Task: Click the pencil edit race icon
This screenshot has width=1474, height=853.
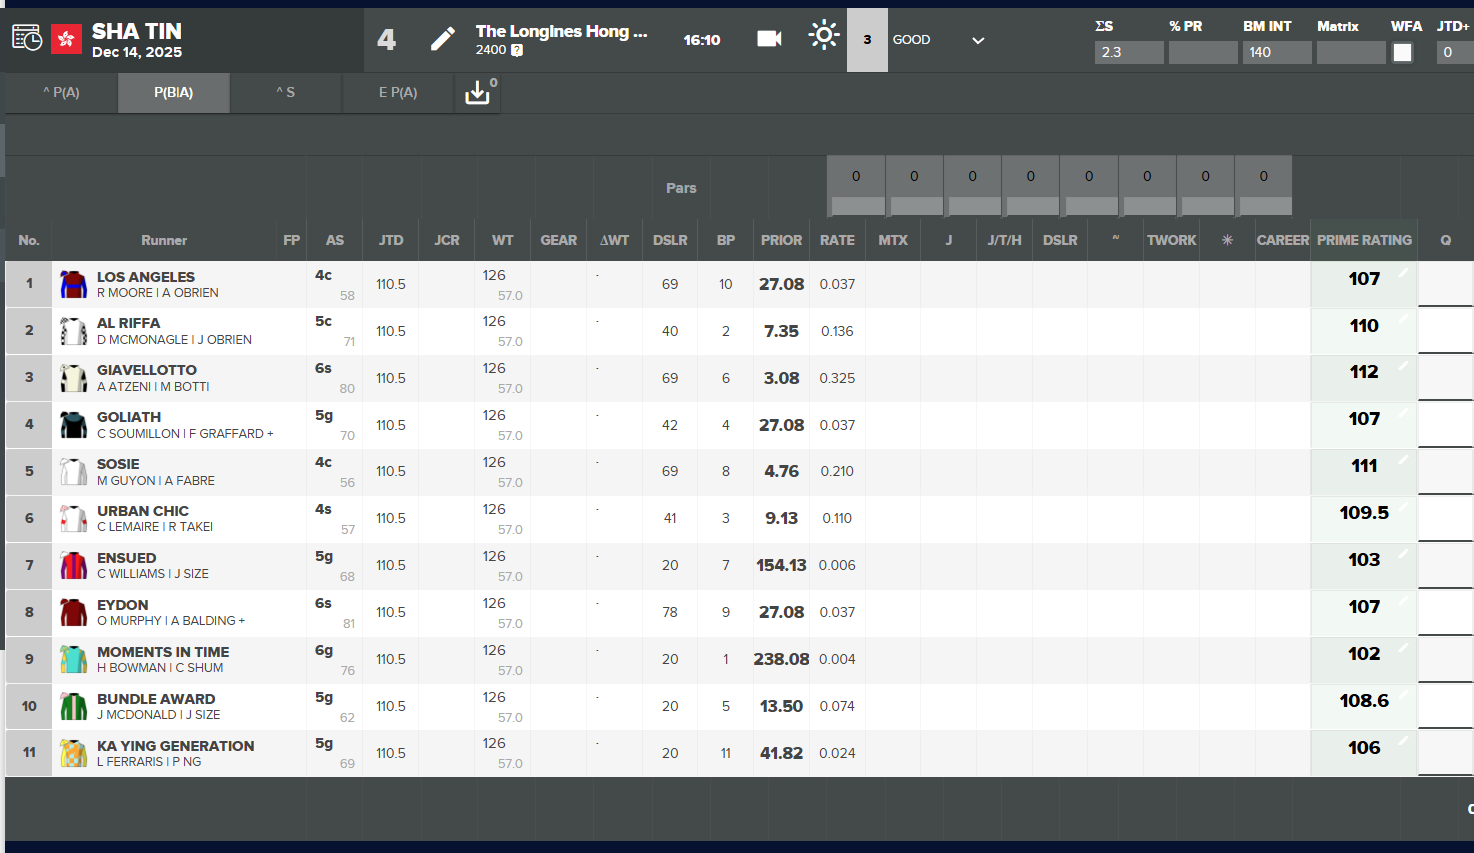Action: [442, 39]
